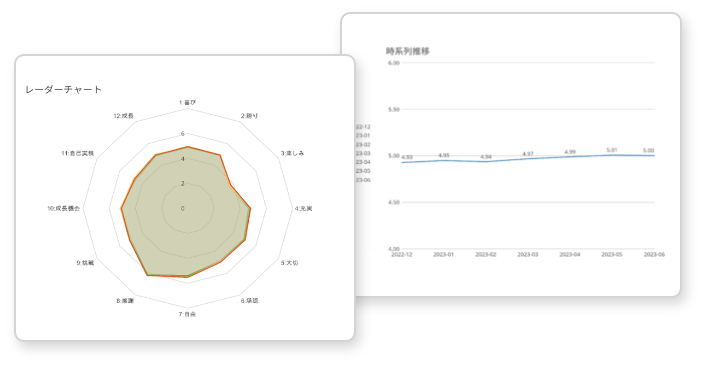This screenshot has width=704, height=366.
Task: Click radar scale value 6
Action: pos(183,133)
